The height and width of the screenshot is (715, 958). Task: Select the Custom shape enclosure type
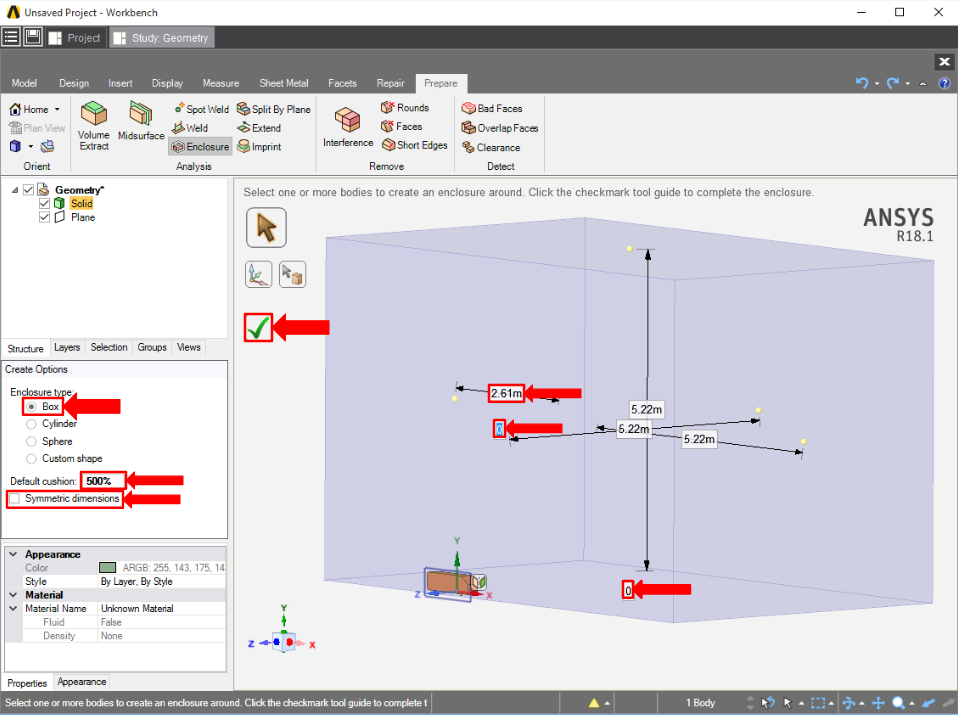tap(31, 458)
